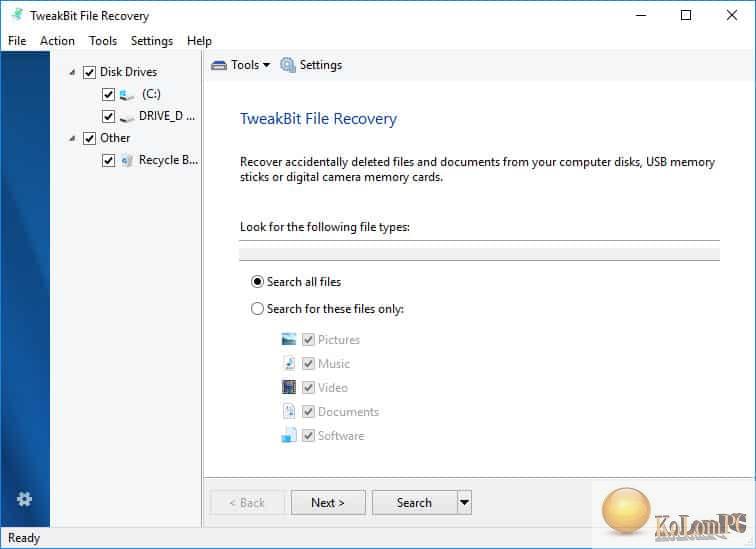Click 'Look for the following file types:' label

(x=324, y=227)
